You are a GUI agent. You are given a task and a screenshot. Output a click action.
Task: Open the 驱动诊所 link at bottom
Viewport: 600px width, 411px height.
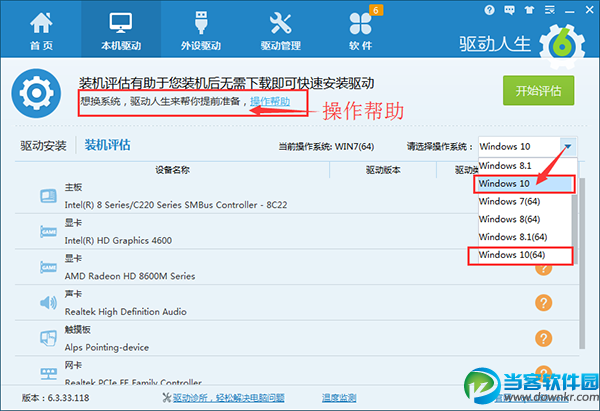click(228, 398)
